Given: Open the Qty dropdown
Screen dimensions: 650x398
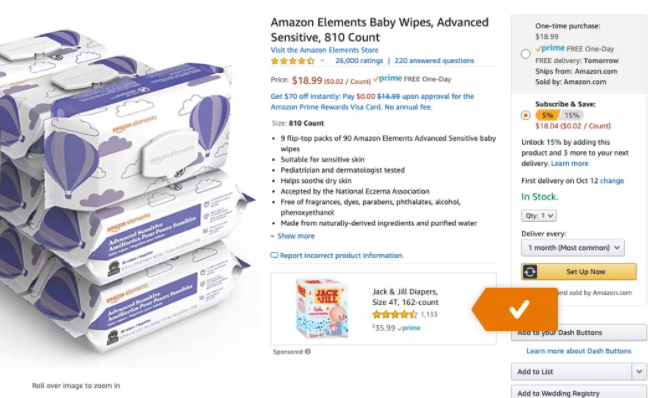Looking at the screenshot, I should pos(539,216).
